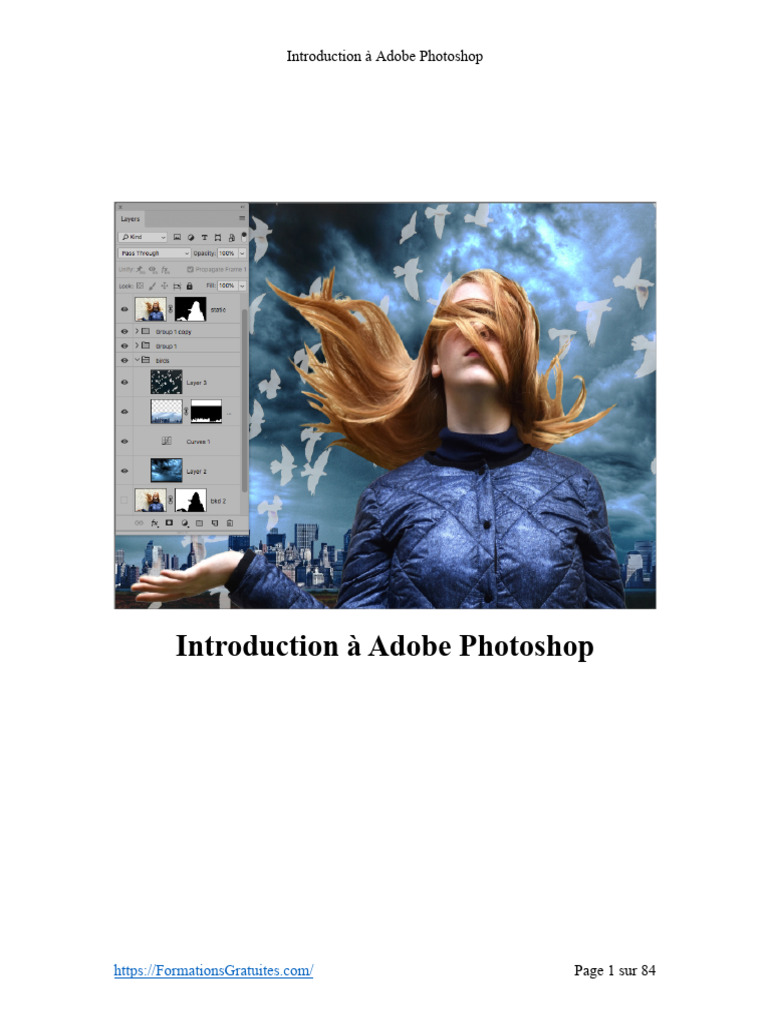Open the Fill dropdown arrow
The height and width of the screenshot is (1024, 768).
tap(242, 285)
